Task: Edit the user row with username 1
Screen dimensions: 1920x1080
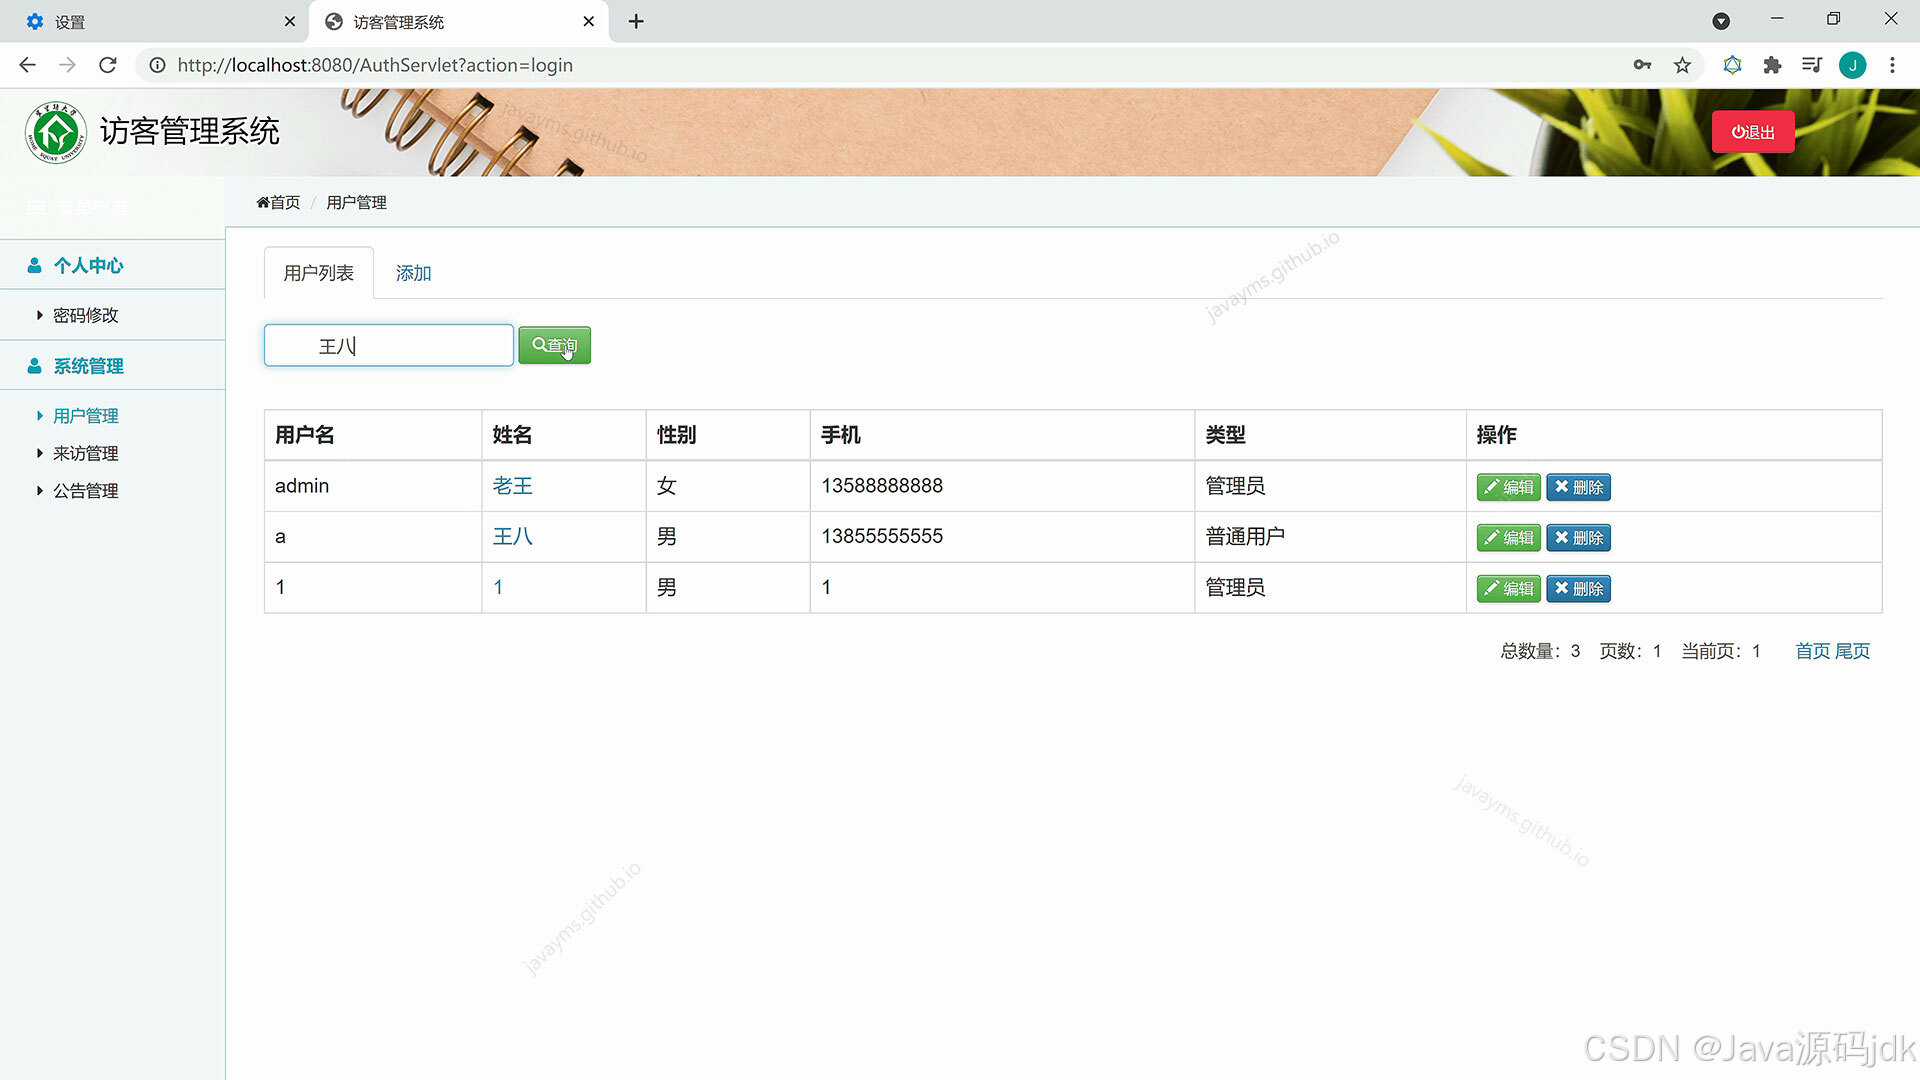Action: (x=1509, y=589)
